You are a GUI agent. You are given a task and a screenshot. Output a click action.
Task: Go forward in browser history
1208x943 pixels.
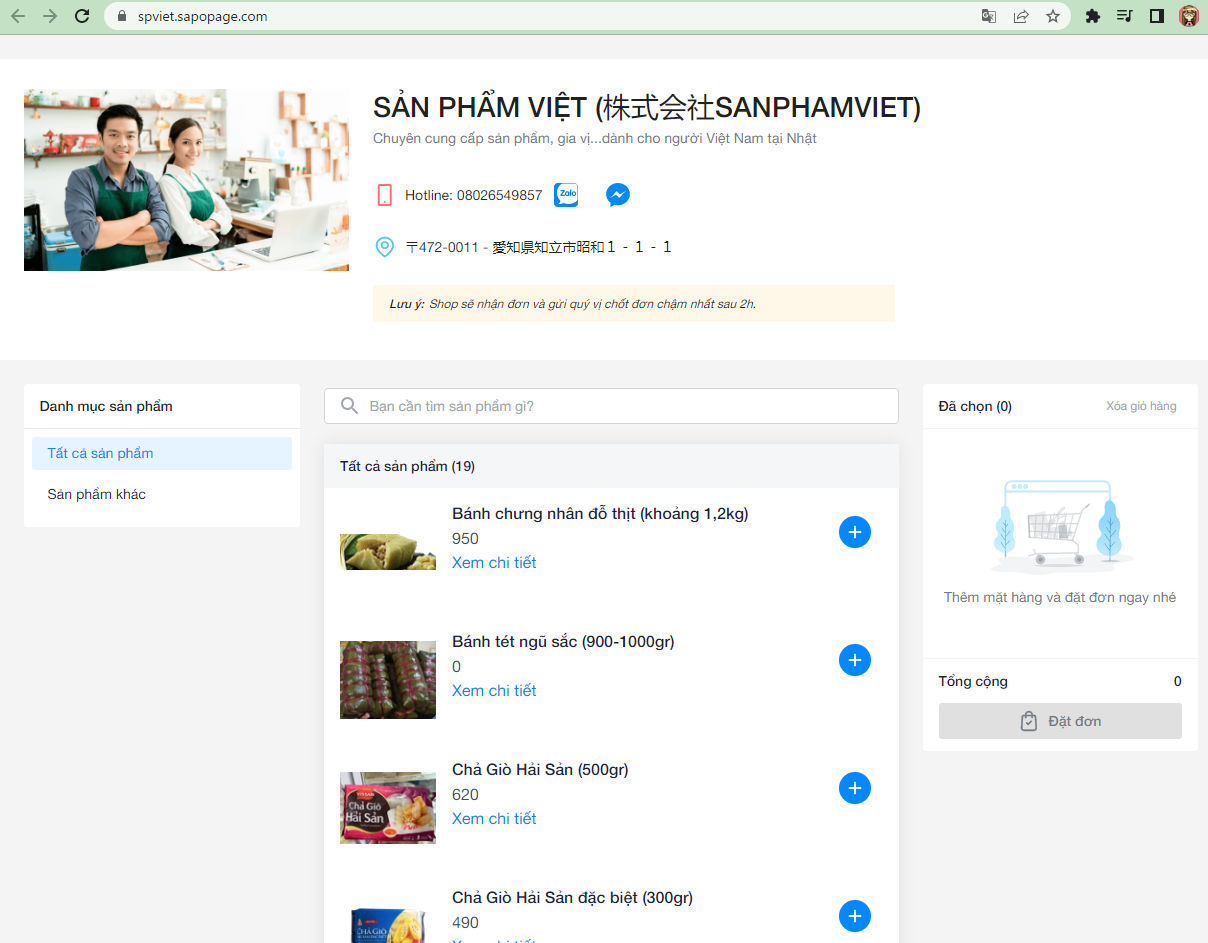(x=50, y=16)
